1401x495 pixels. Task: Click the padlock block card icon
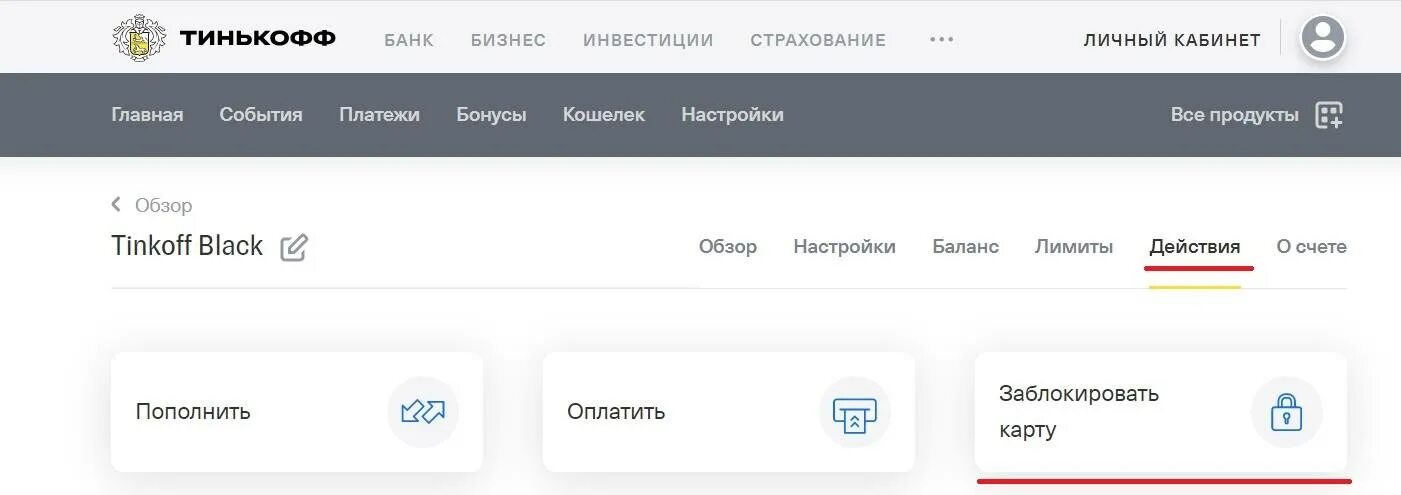tap(1287, 412)
